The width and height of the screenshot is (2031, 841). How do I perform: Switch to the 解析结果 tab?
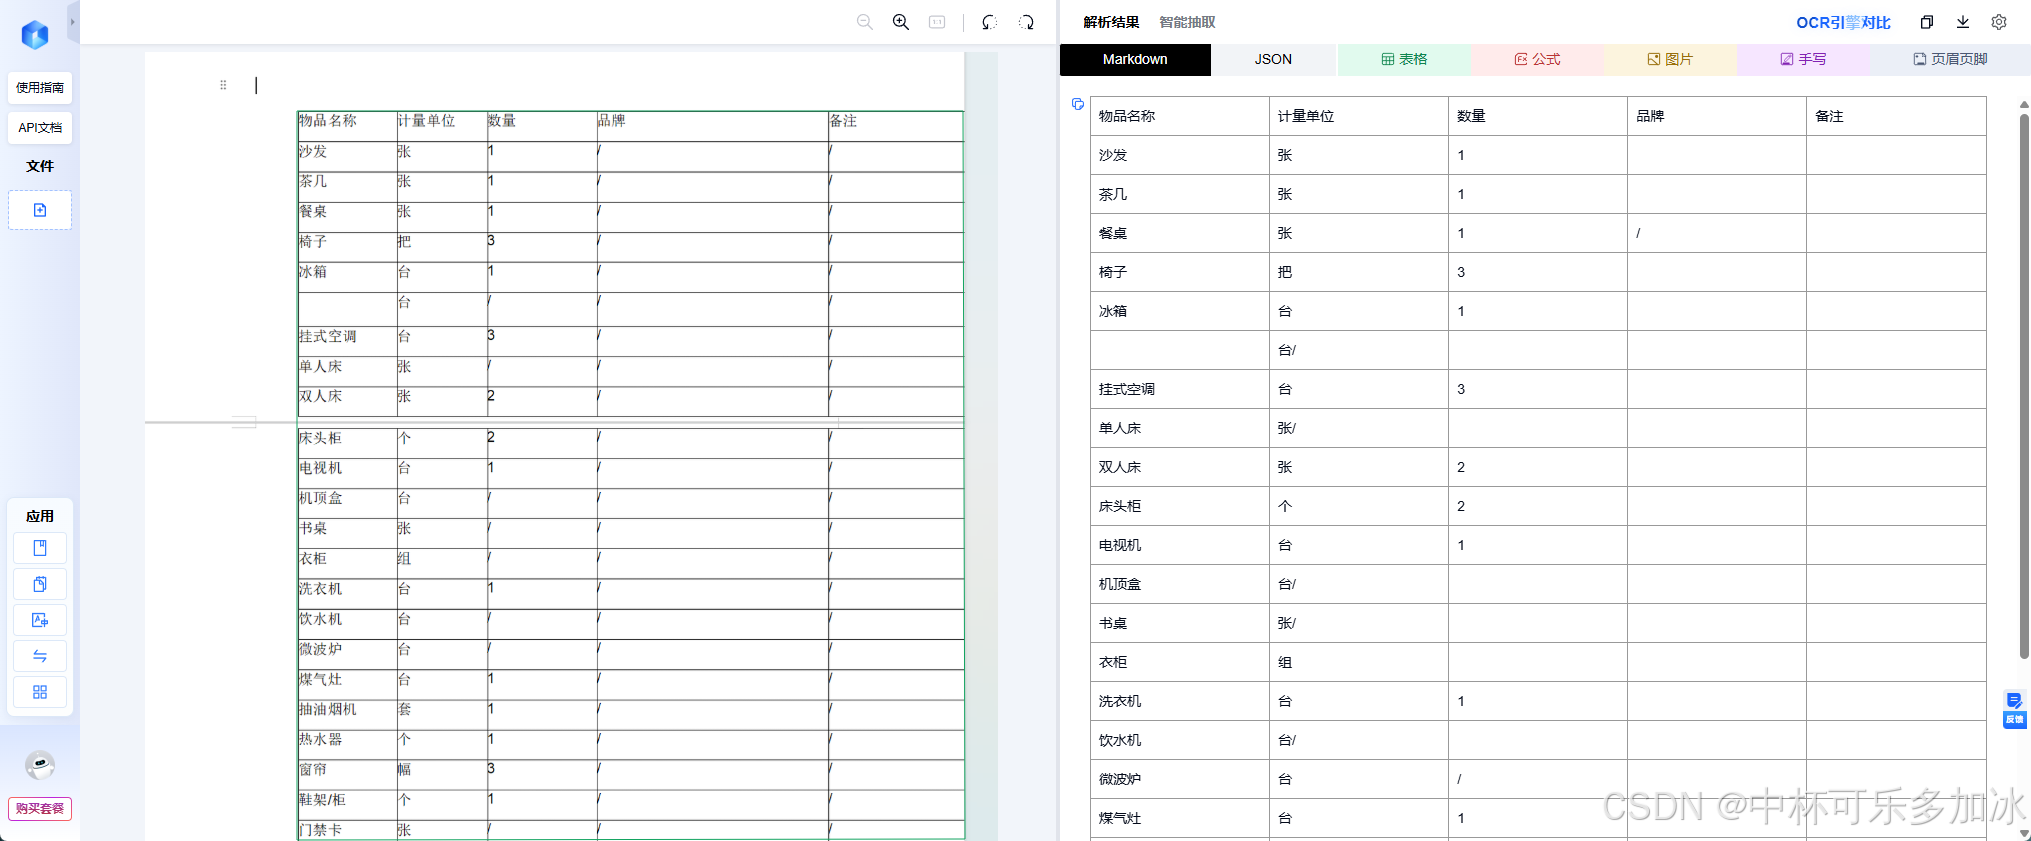click(1111, 22)
